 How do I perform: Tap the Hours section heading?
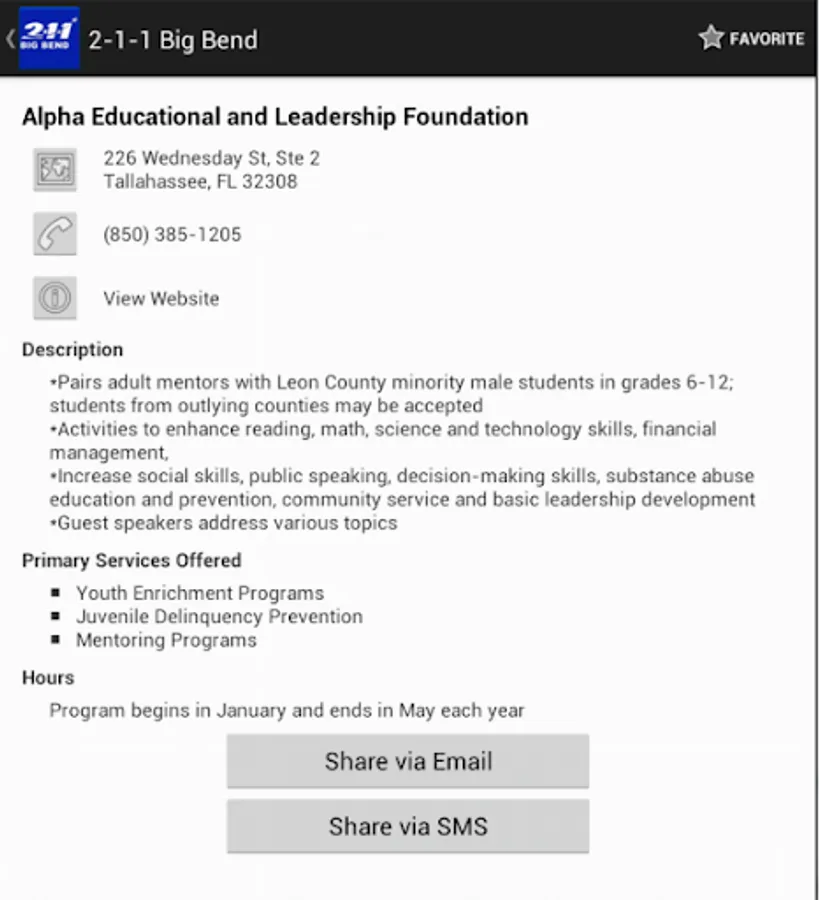[48, 677]
